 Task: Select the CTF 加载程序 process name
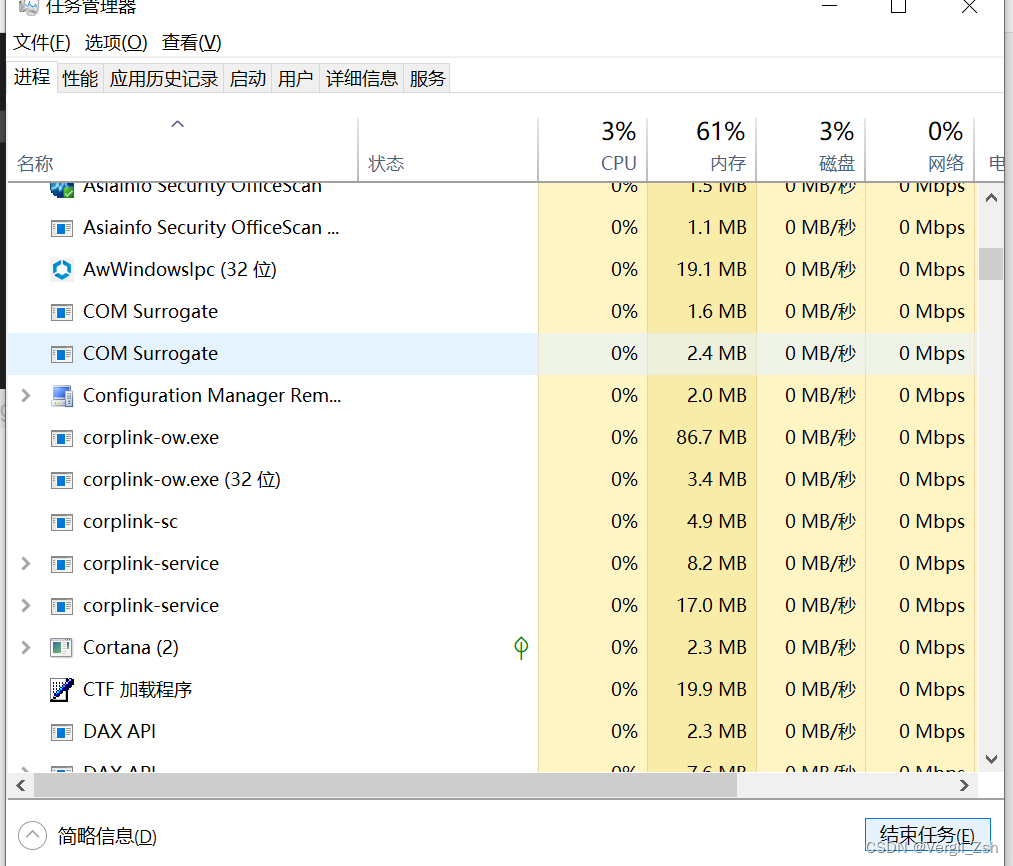(x=138, y=690)
